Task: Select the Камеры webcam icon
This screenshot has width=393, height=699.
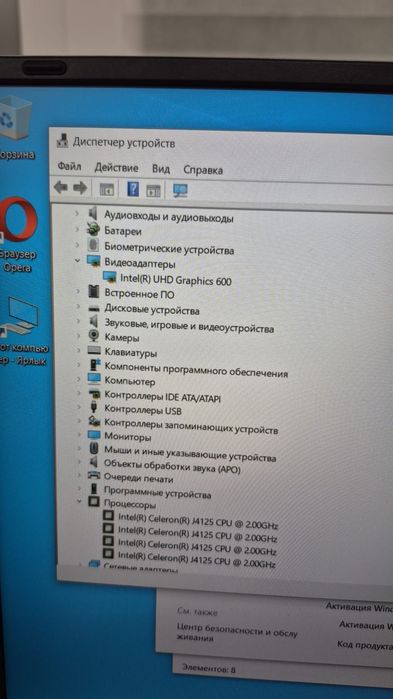Action: (x=94, y=335)
